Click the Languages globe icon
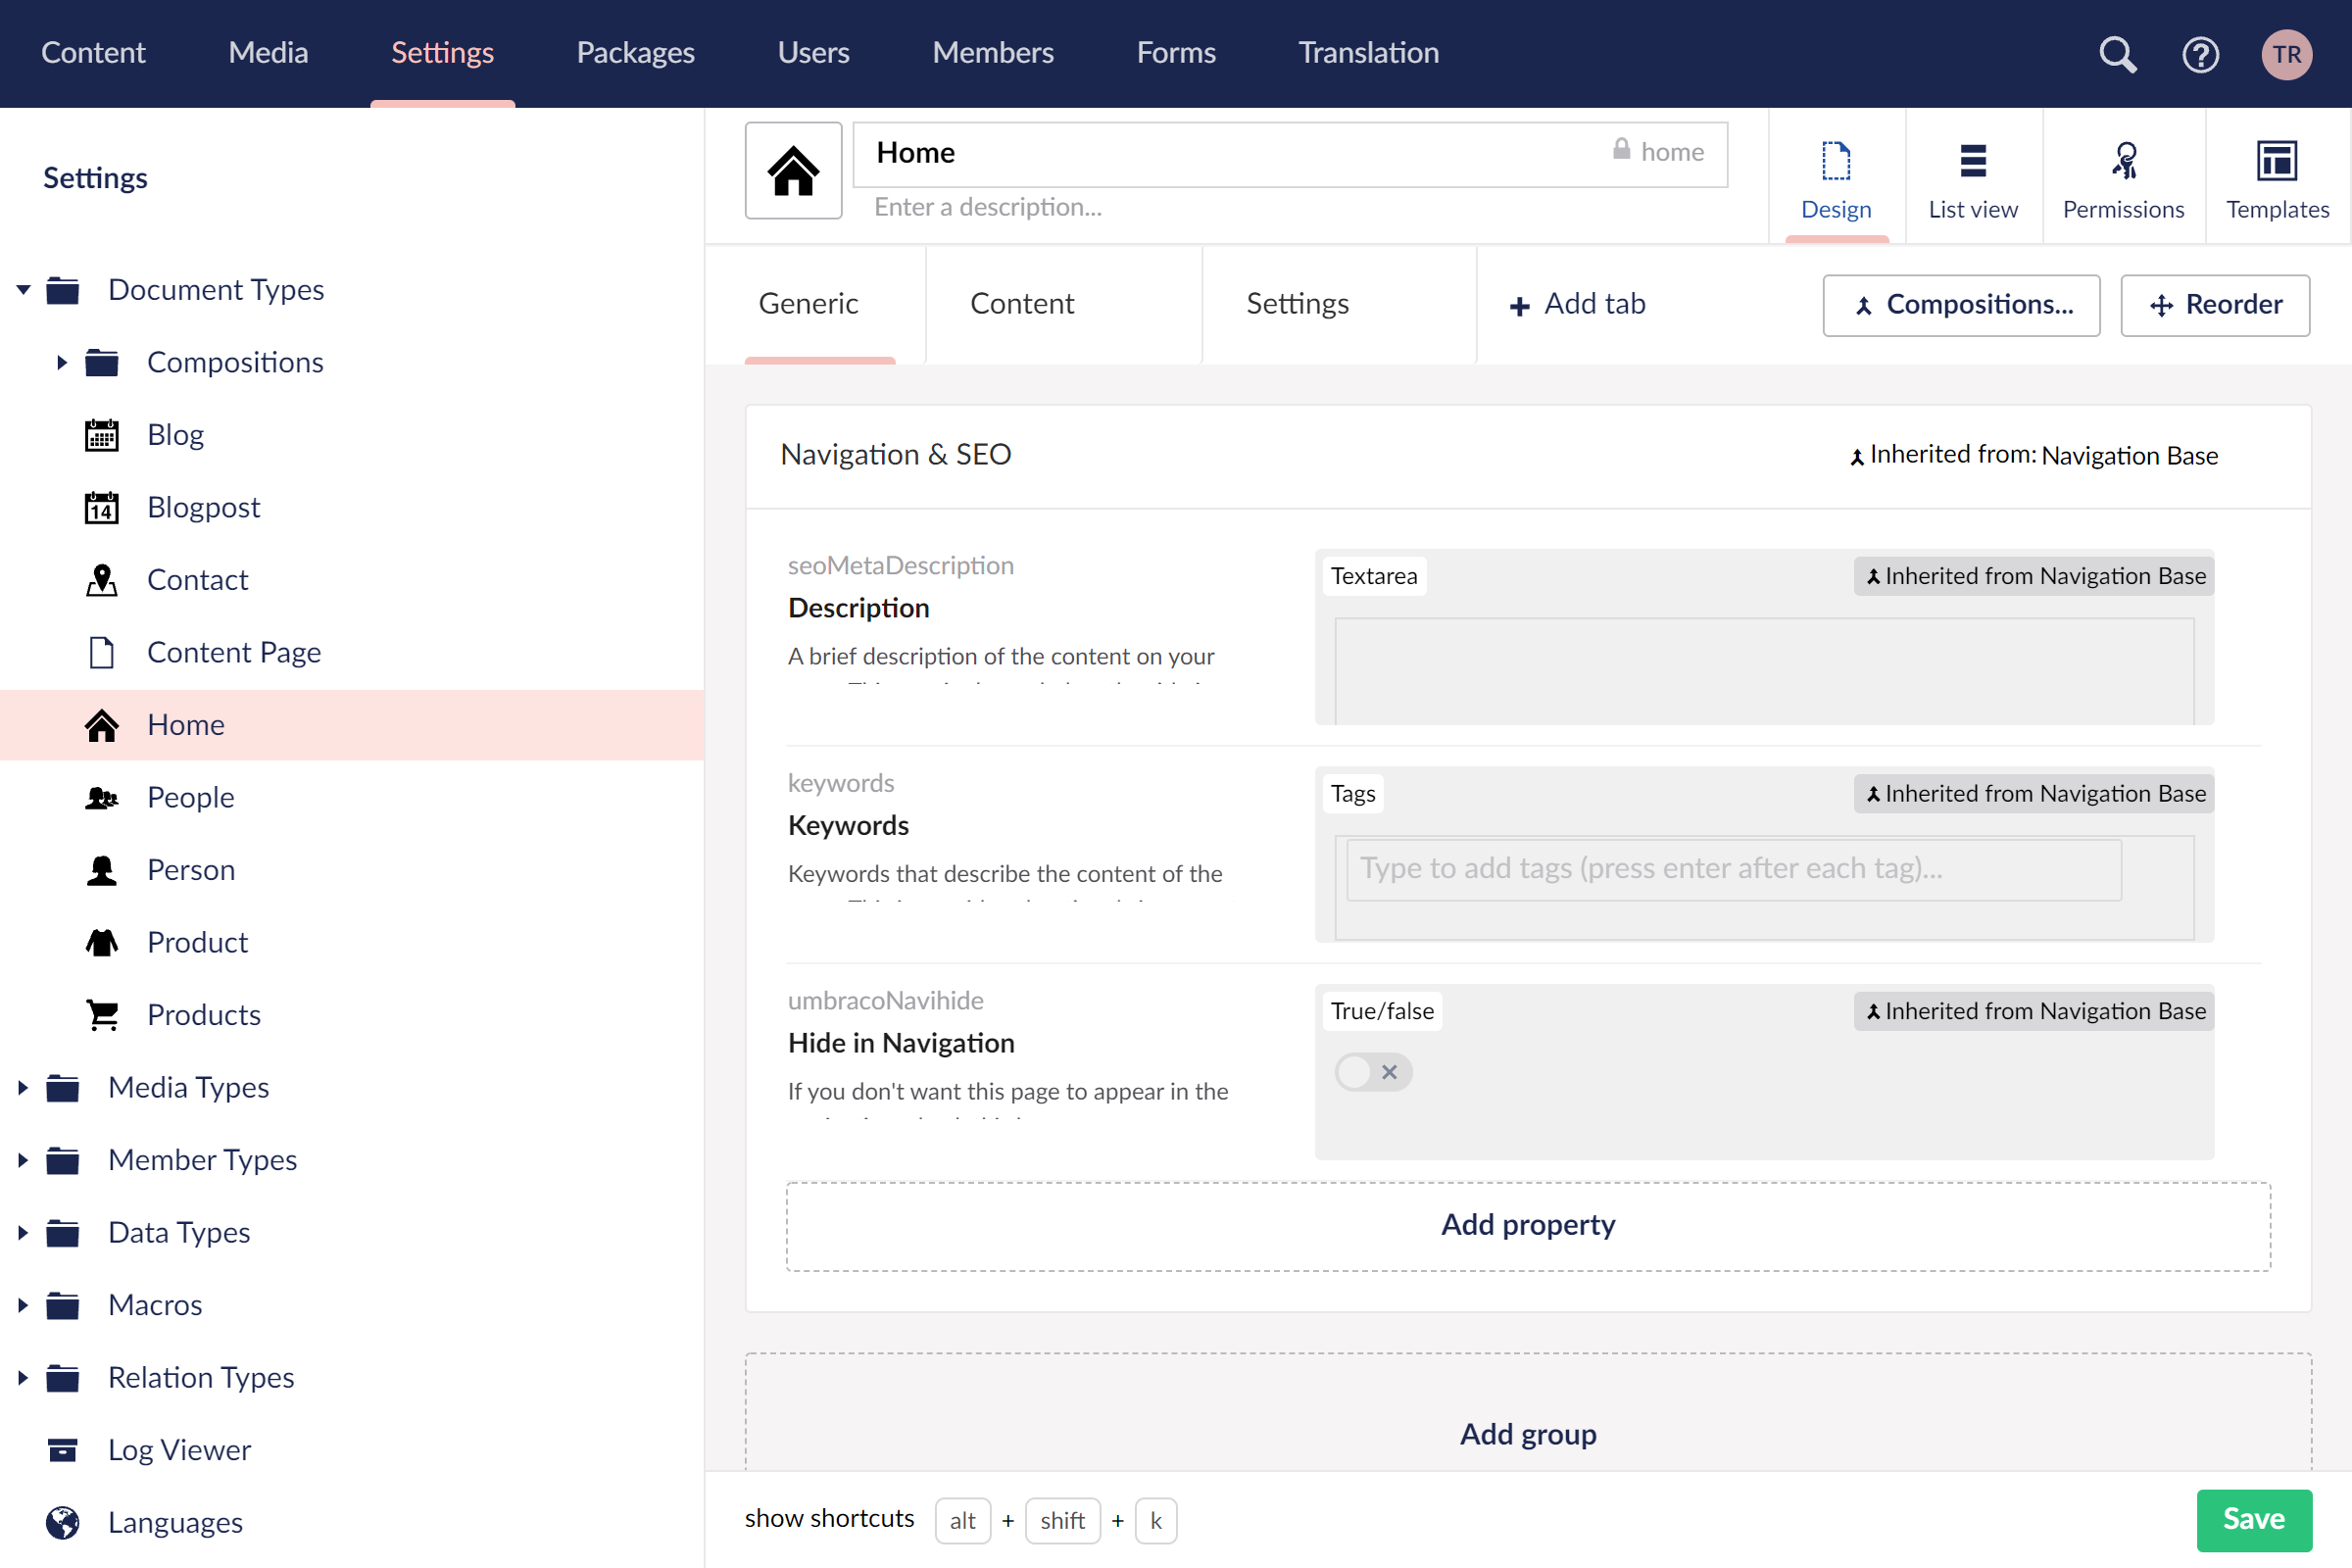 pos(62,1523)
